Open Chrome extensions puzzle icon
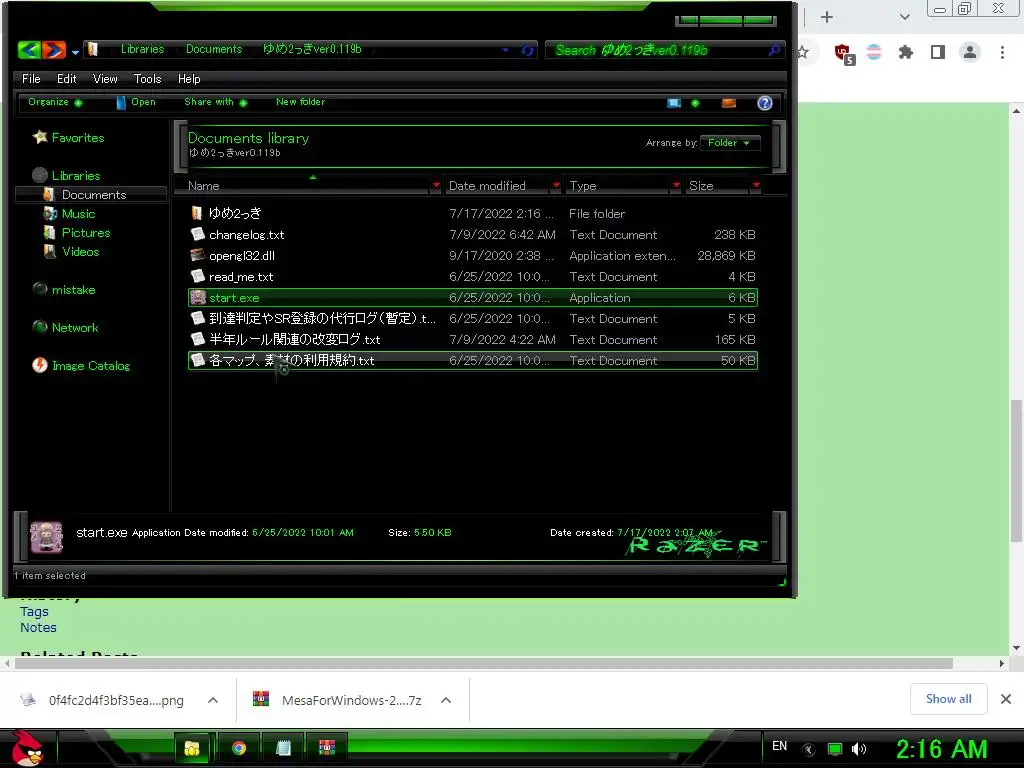 [906, 52]
